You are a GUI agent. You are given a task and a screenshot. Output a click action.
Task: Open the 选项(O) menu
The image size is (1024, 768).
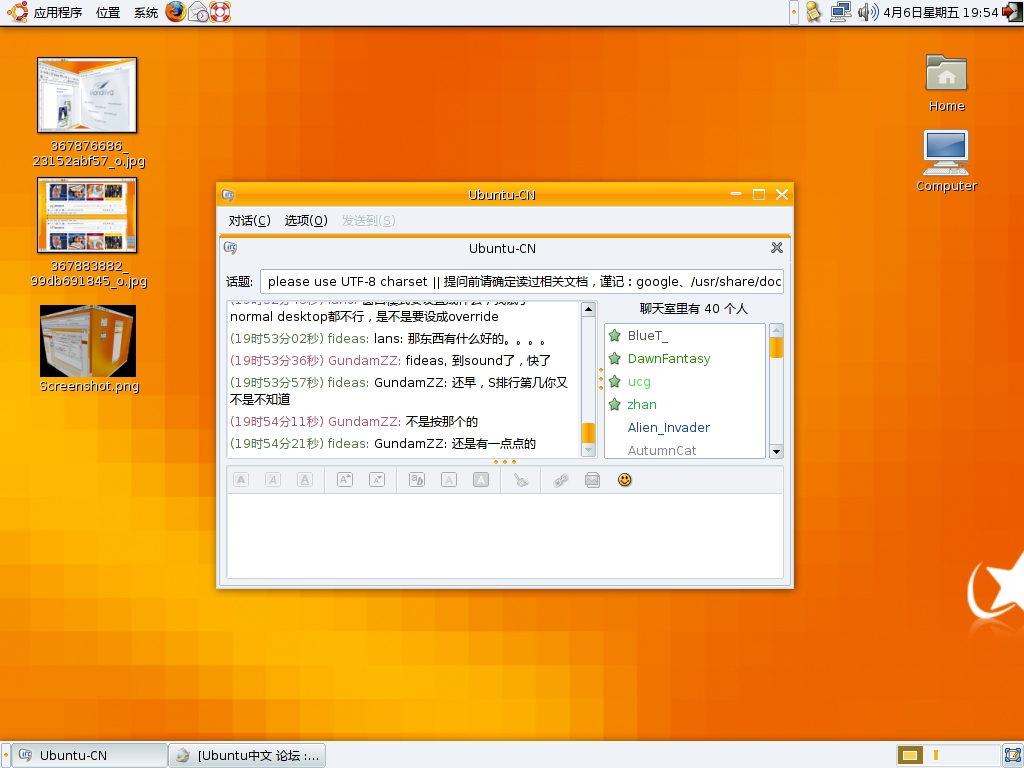pos(306,221)
